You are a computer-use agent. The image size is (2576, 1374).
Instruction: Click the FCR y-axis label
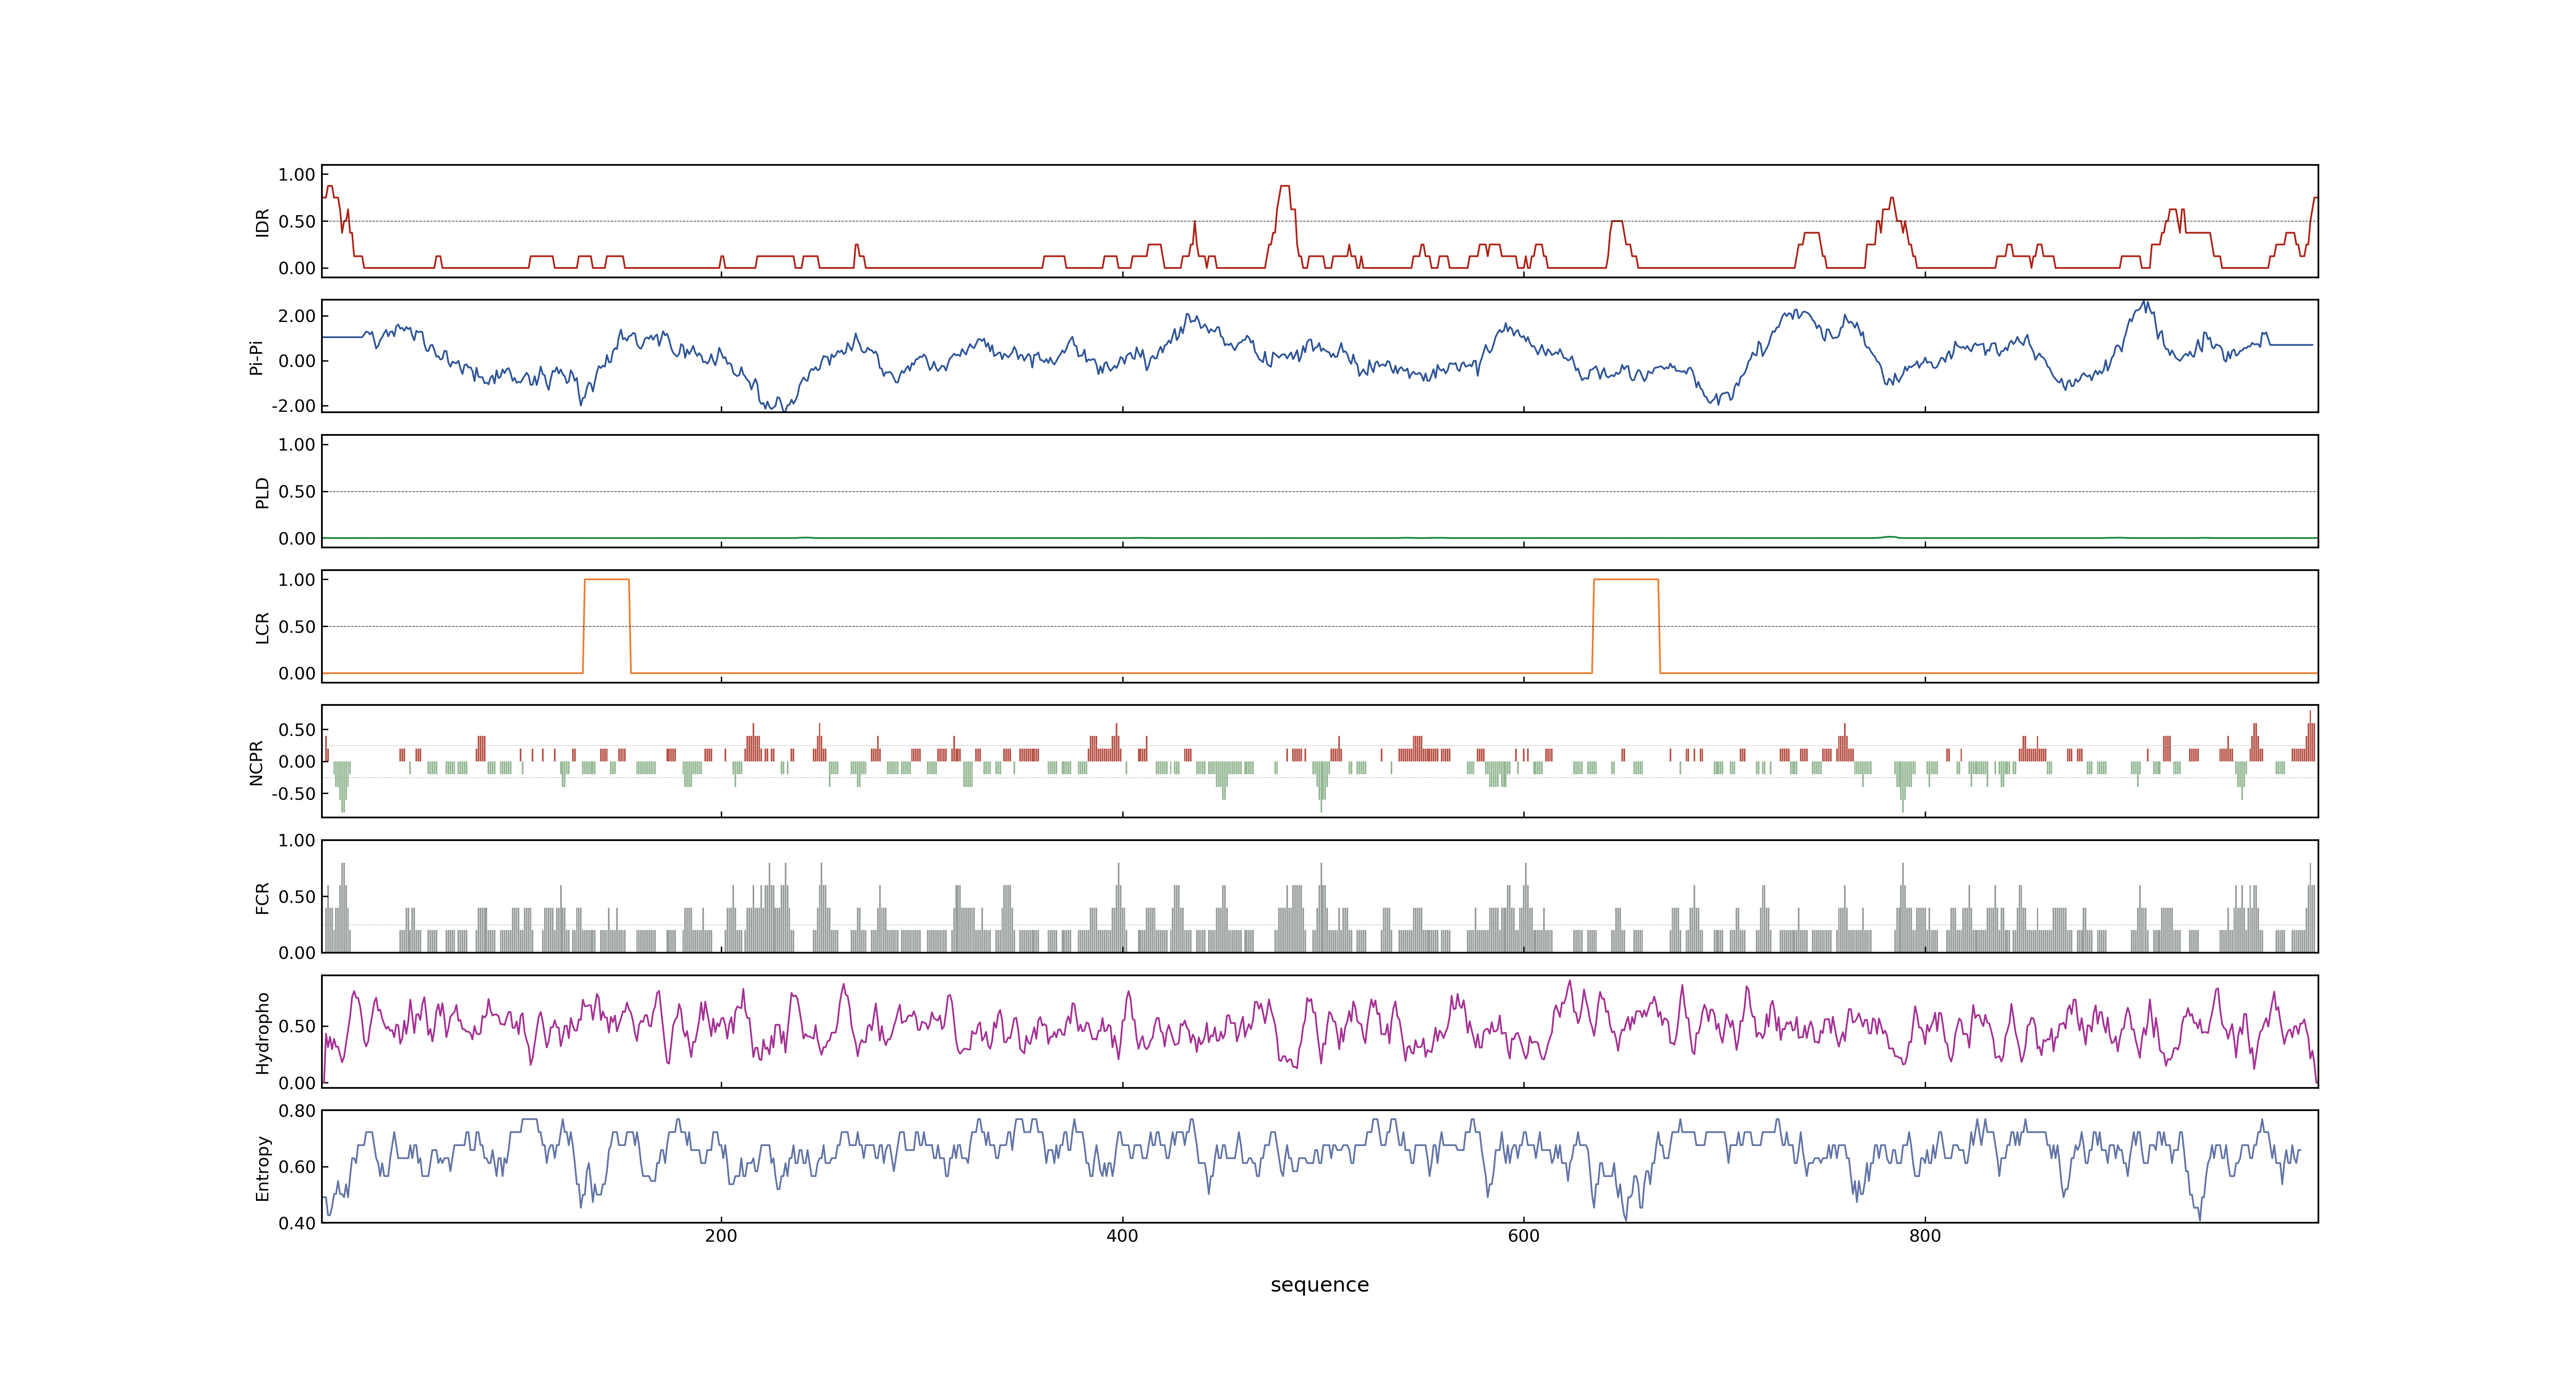coord(262,897)
